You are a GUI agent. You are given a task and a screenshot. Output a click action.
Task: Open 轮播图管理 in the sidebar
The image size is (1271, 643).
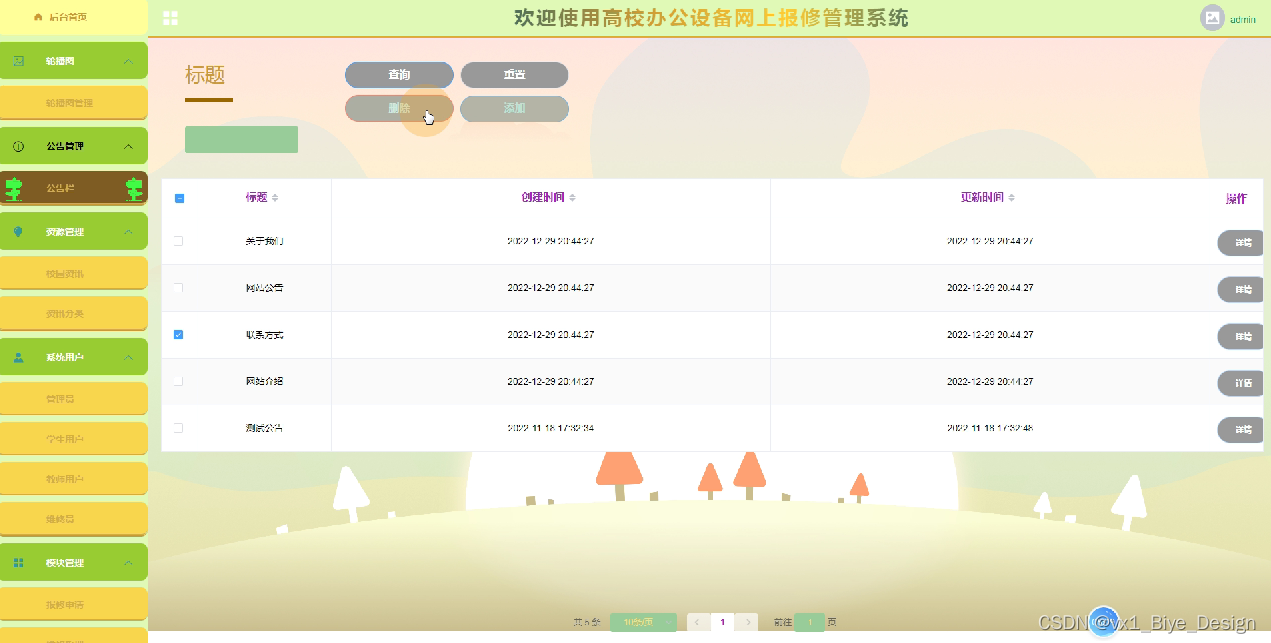[x=74, y=103]
